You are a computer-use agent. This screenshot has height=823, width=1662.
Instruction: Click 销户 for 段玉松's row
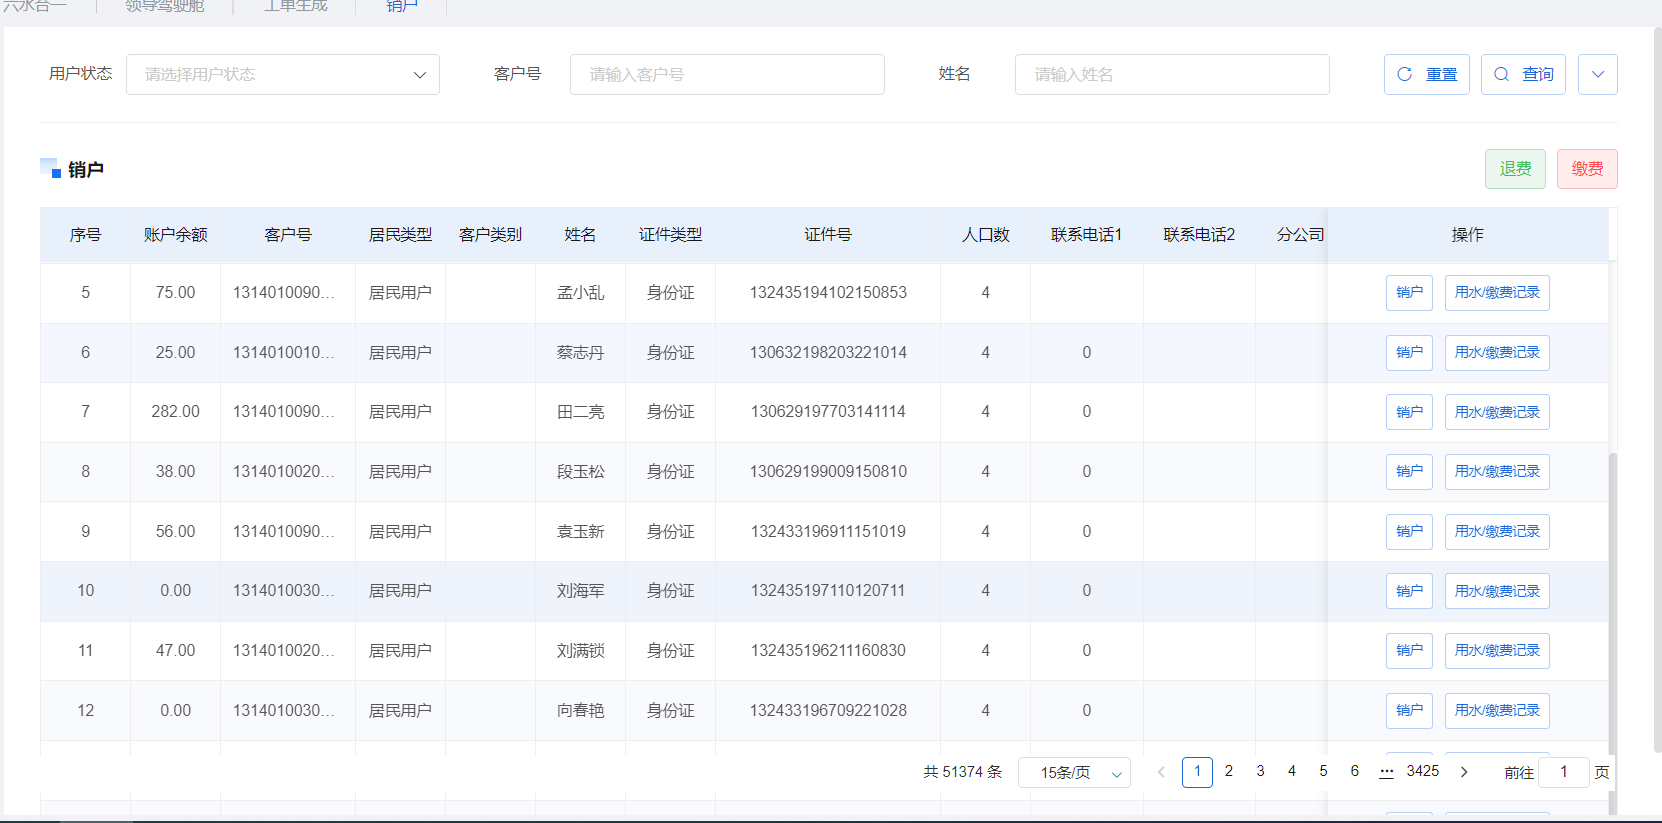click(1409, 472)
